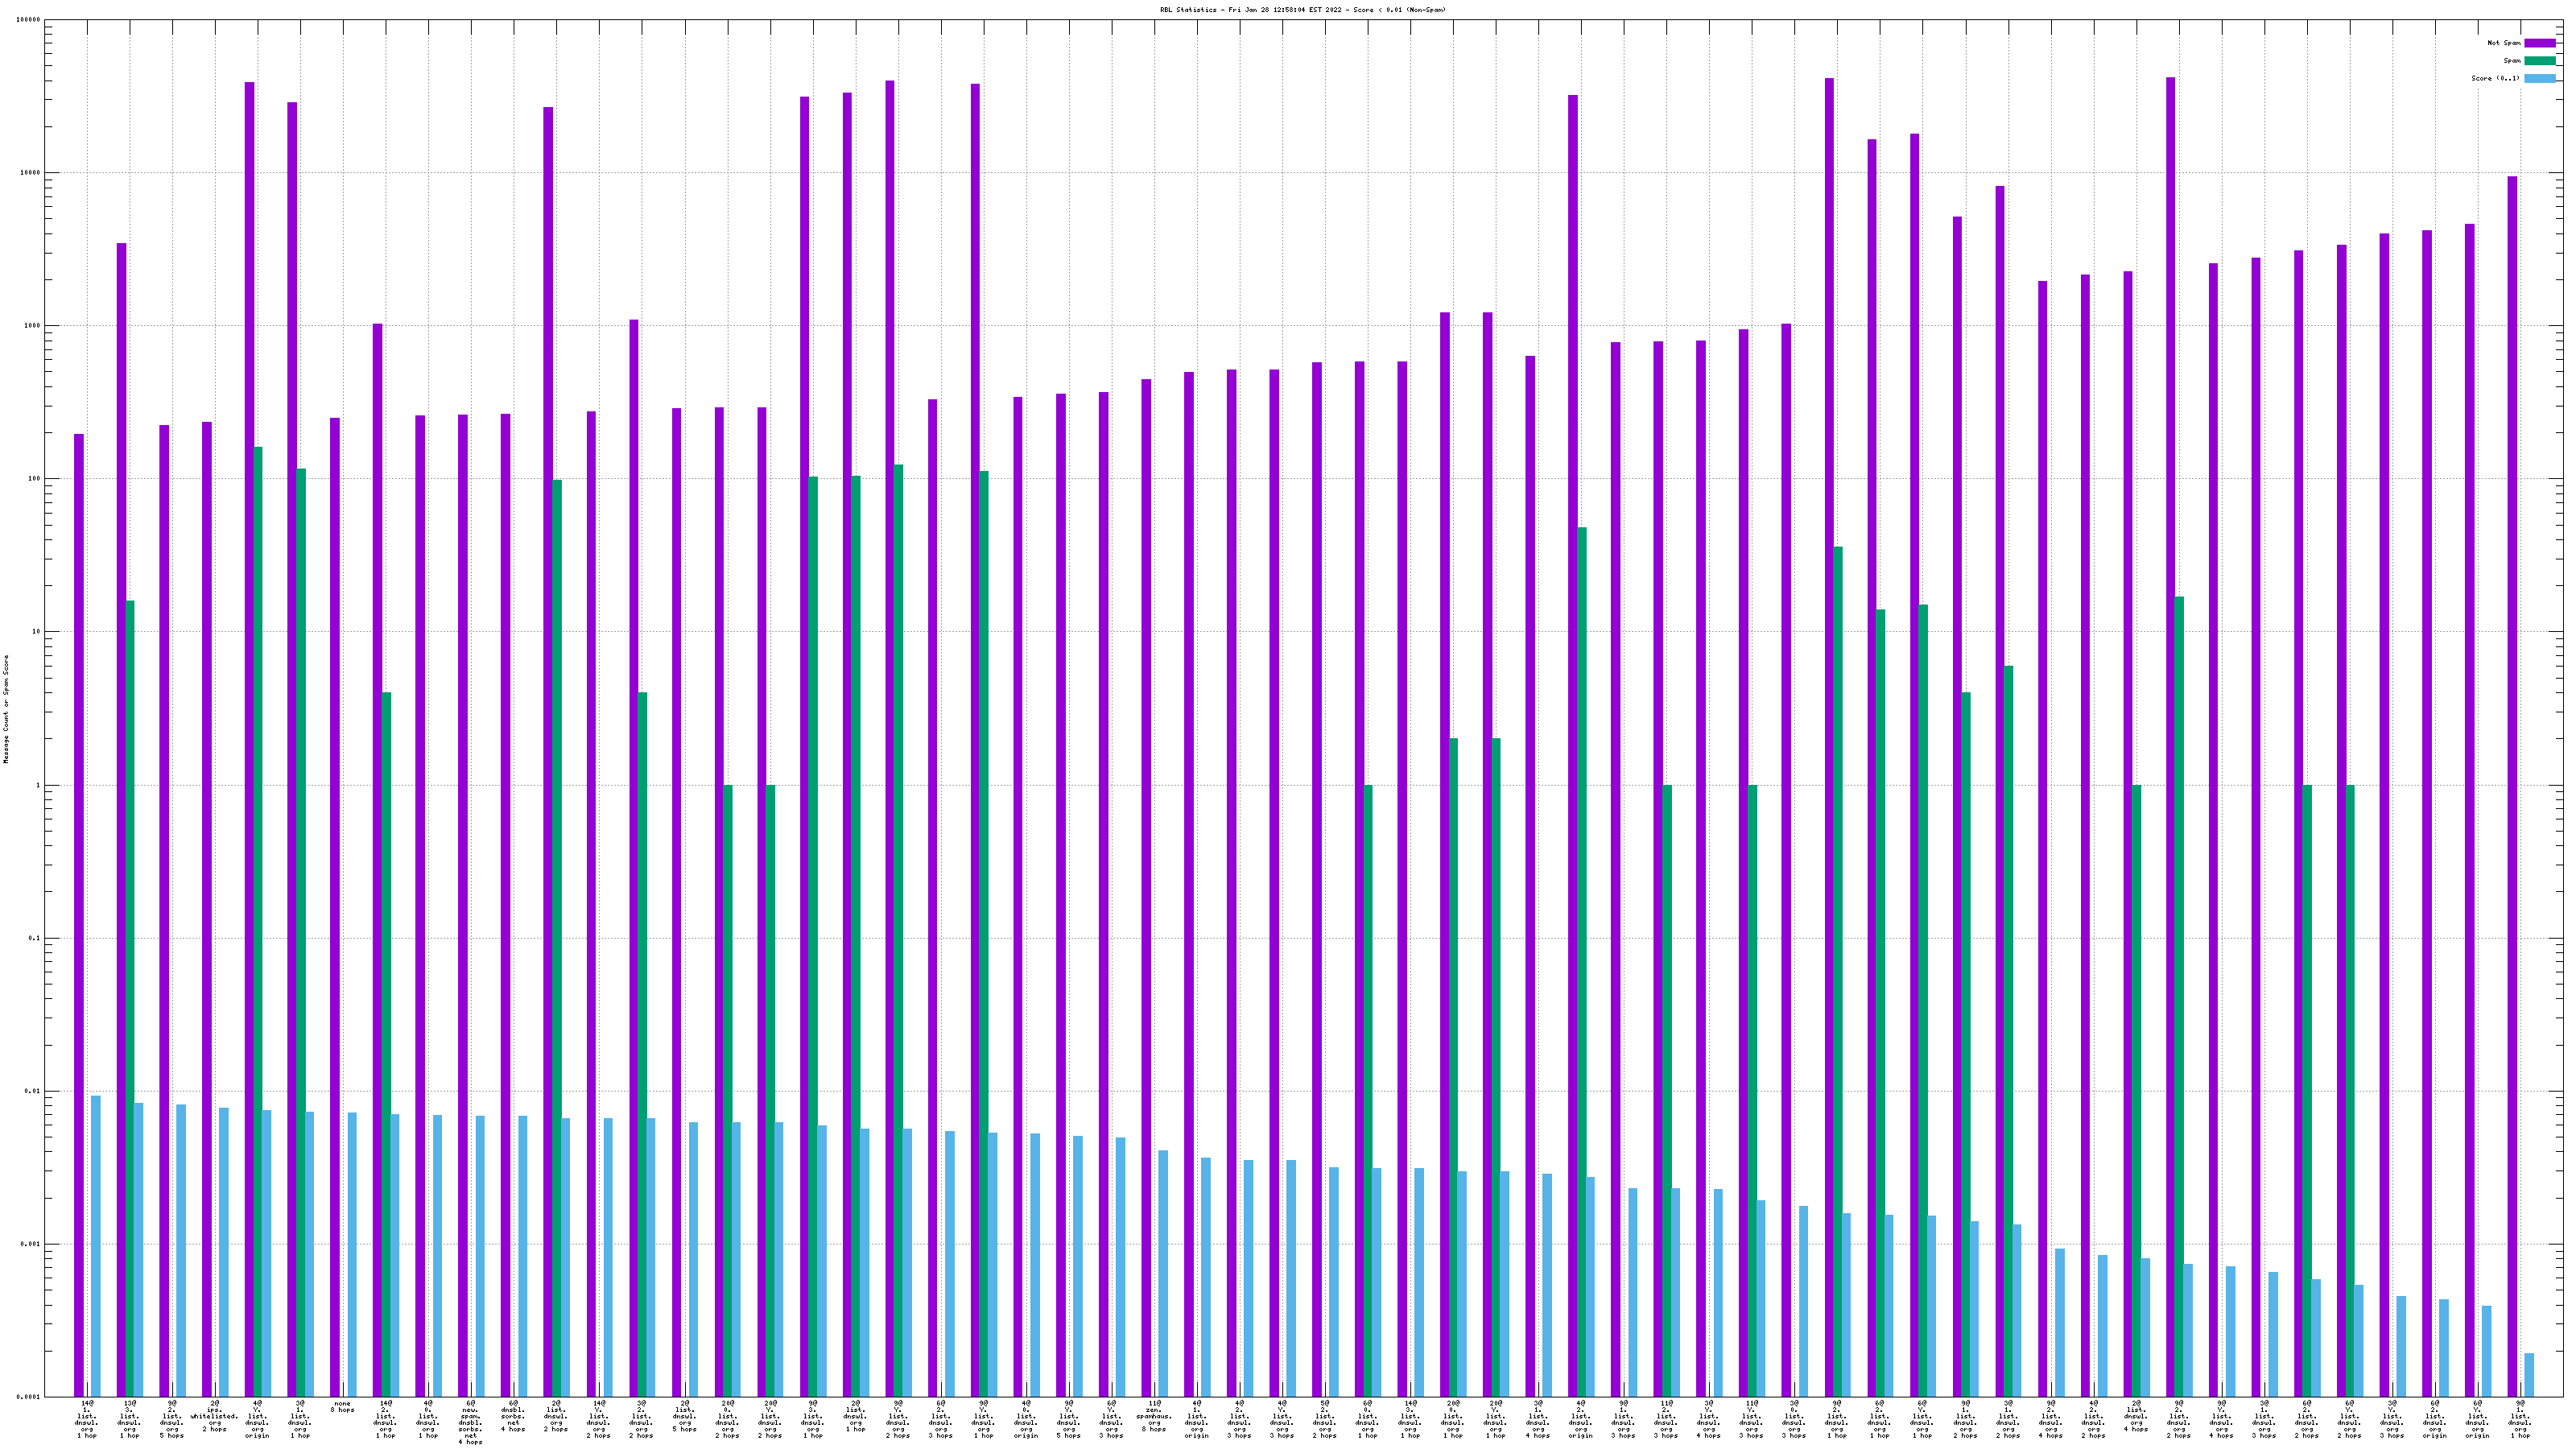Click the light blue Score legend swatch
Image resolution: width=2576 pixels, height=1449 pixels.
pos(2539,78)
